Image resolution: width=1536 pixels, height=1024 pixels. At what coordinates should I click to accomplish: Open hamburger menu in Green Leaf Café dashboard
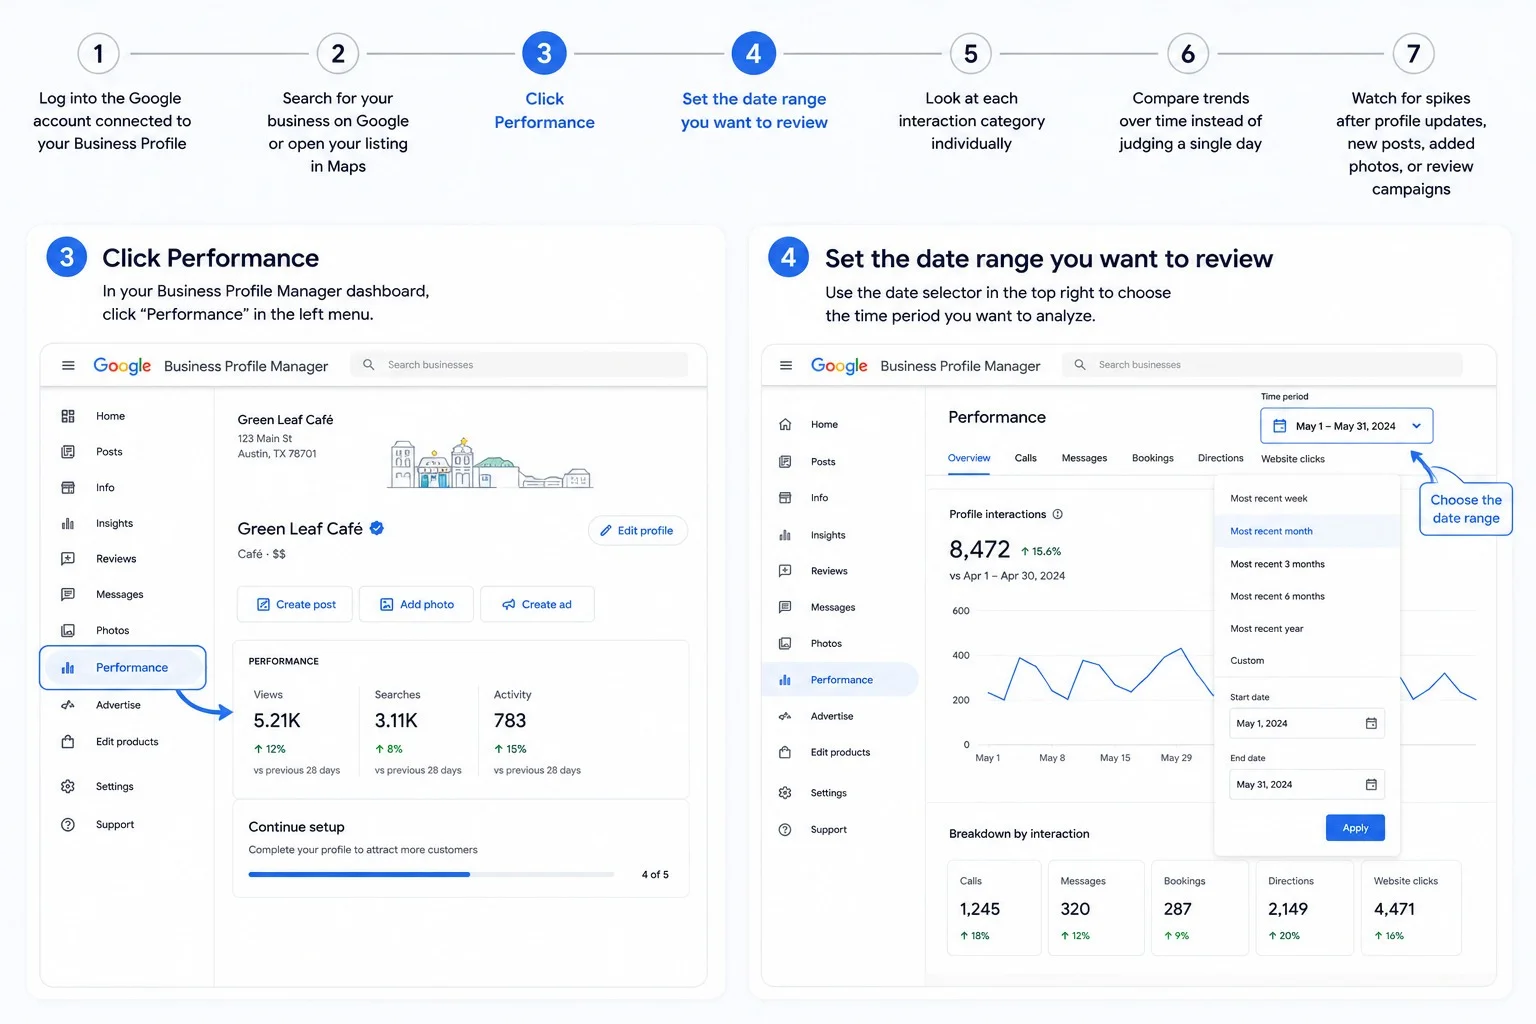click(68, 366)
